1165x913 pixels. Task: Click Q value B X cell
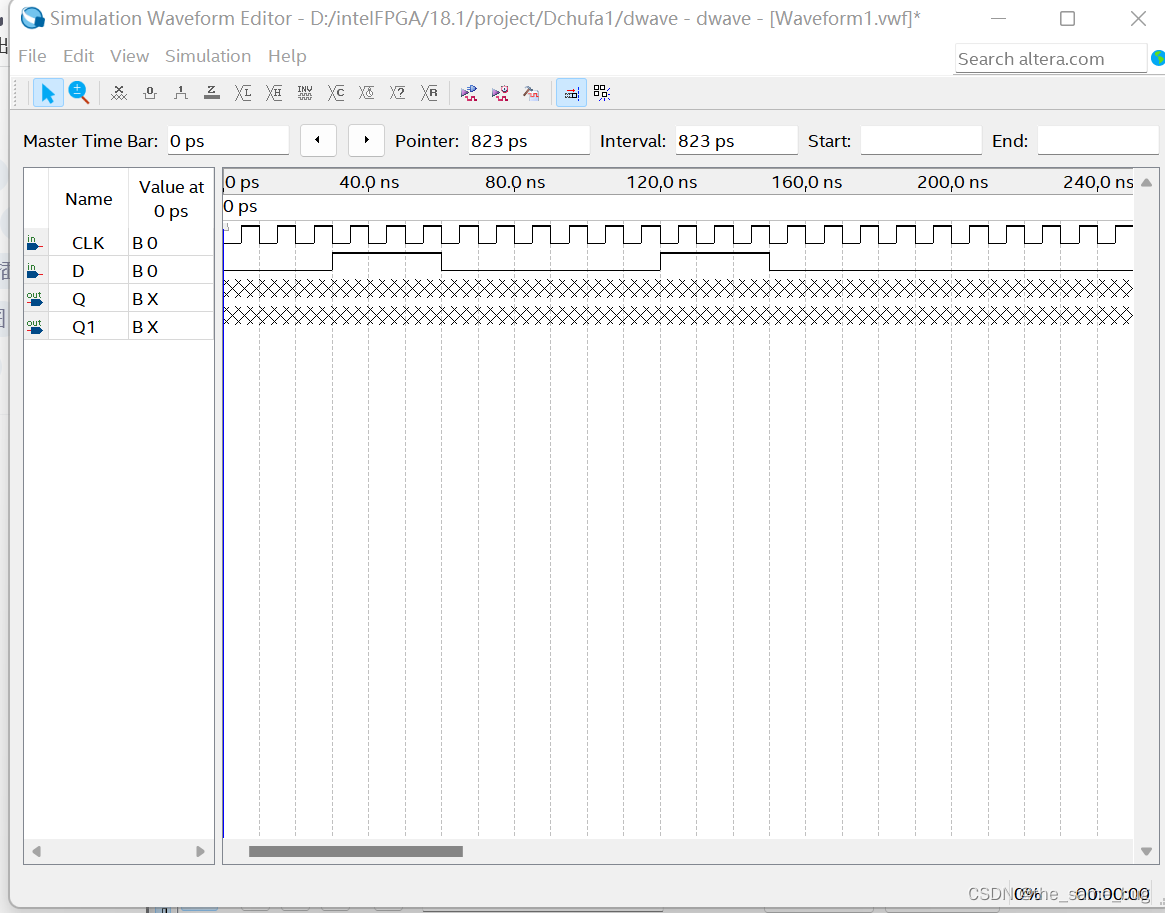point(171,299)
